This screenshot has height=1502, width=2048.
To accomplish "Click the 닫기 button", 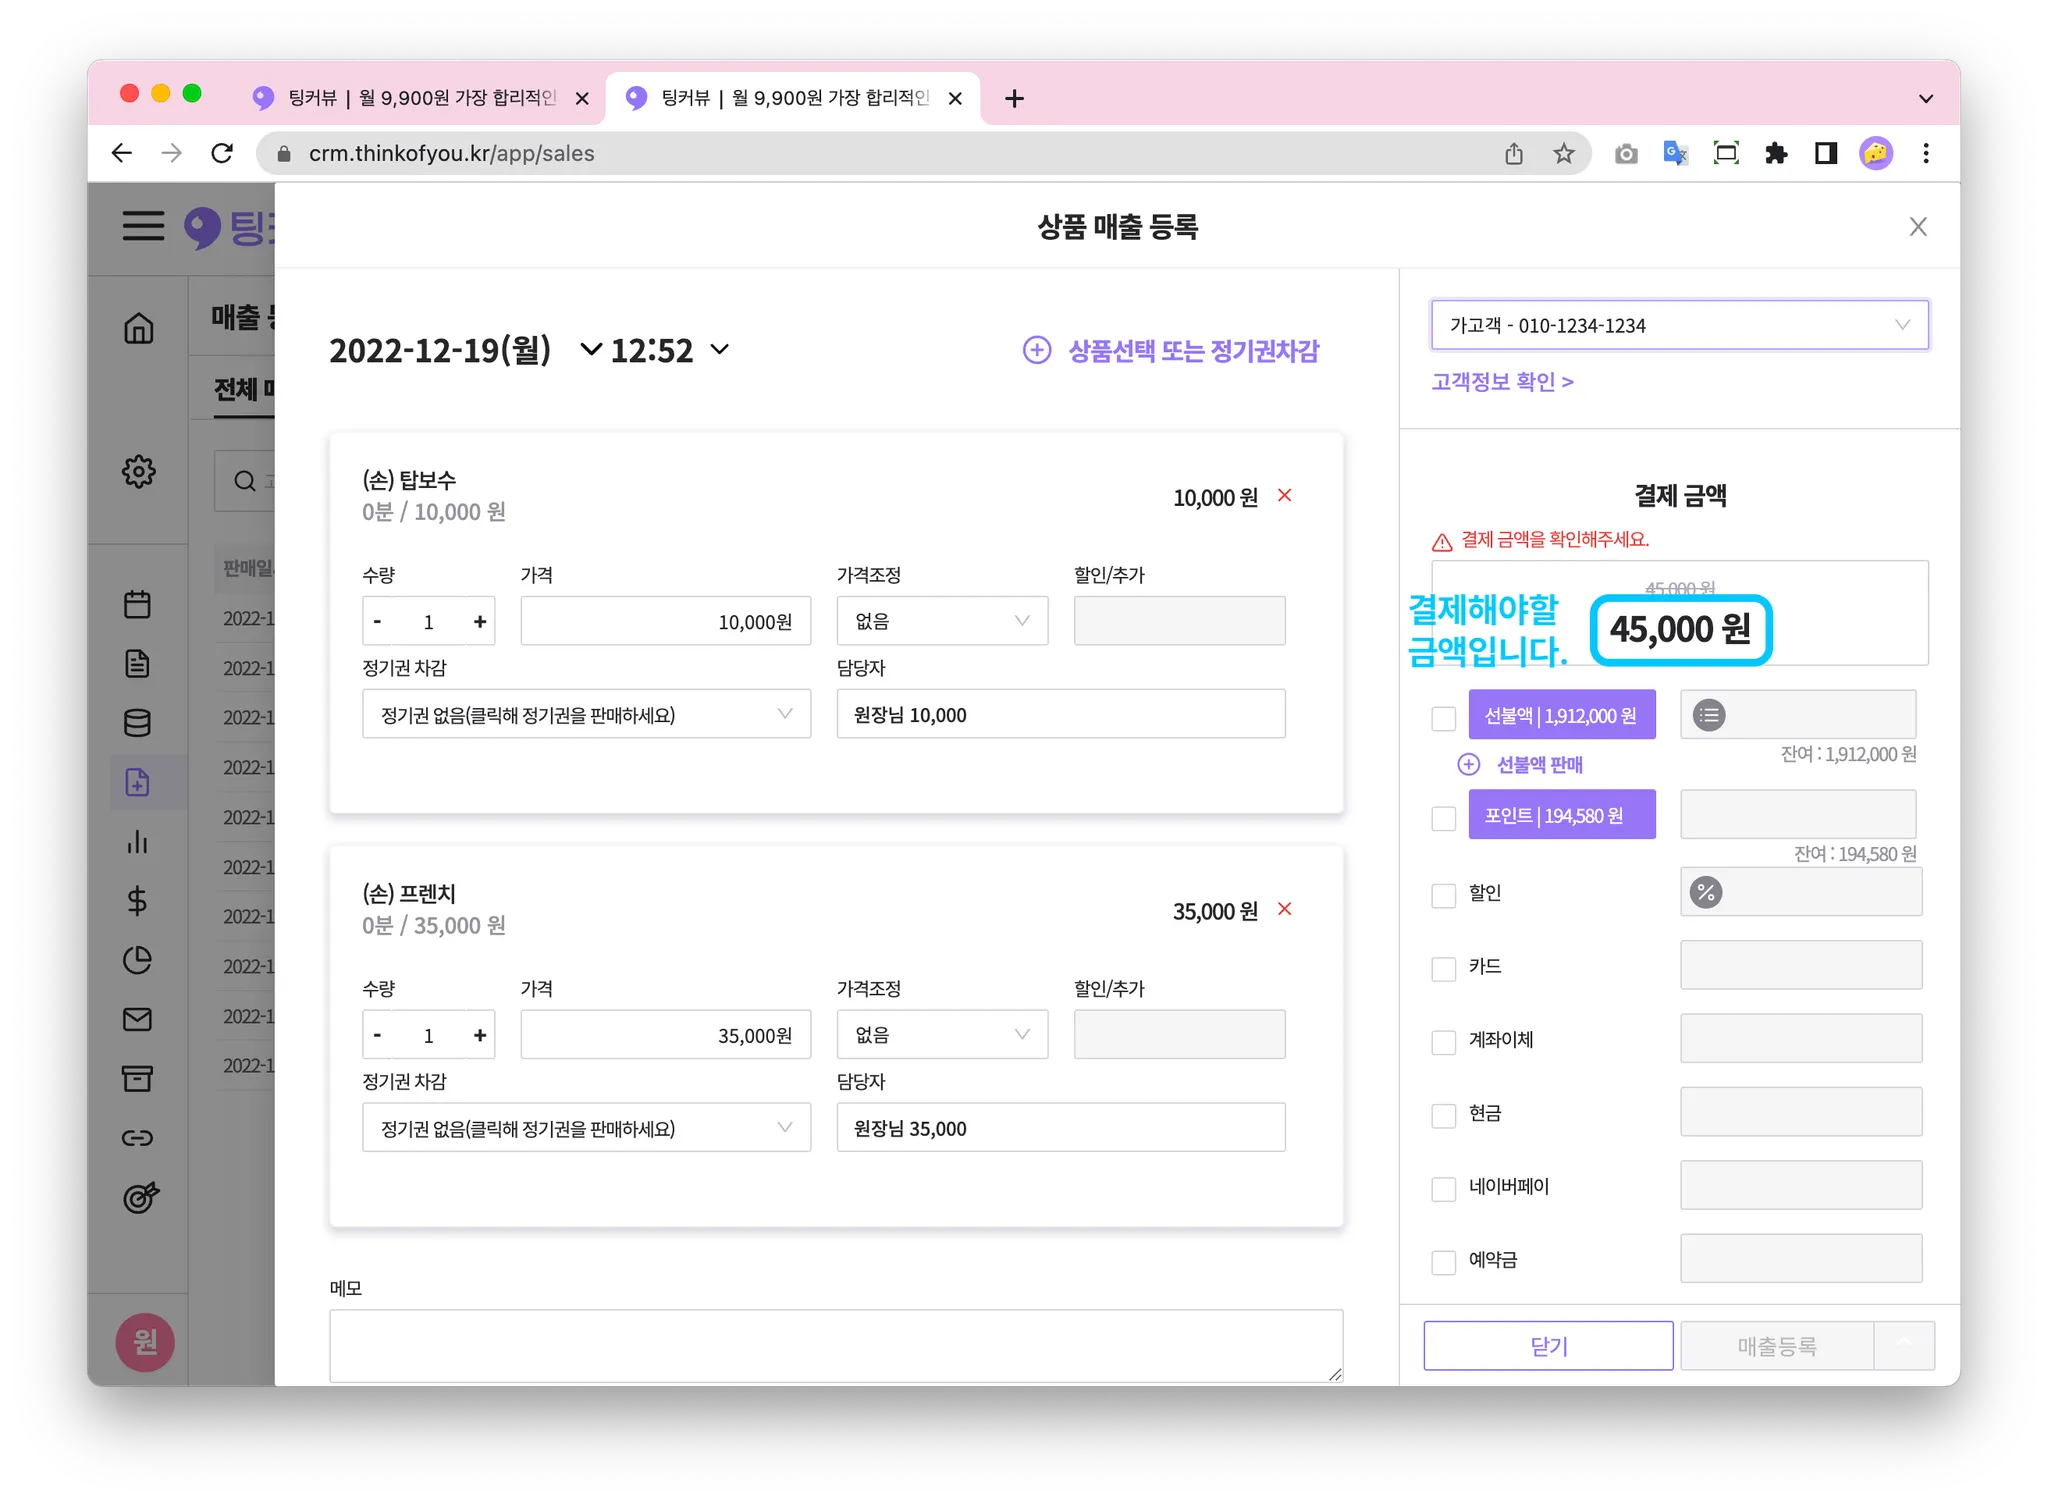I will [1548, 1346].
